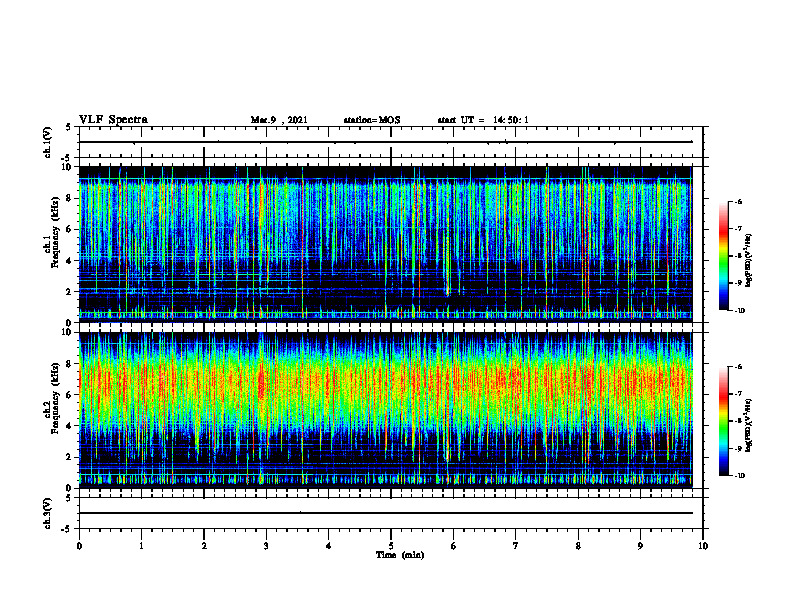Select the date text "Mar.9 , 2021"
This screenshot has width=792, height=612.
click(279, 120)
